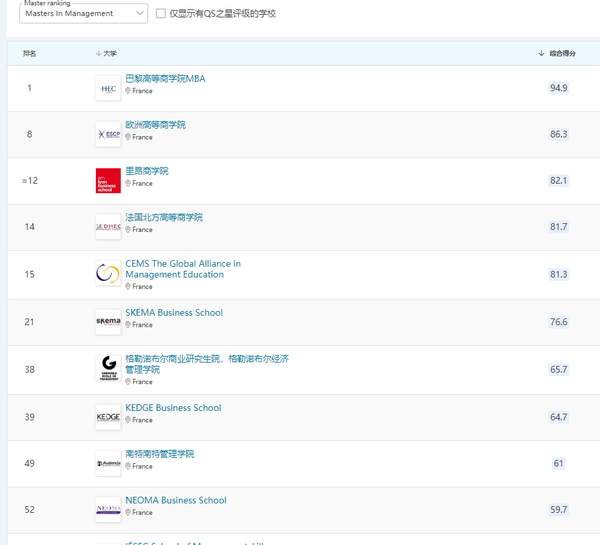Click the 排名 column header
The width and height of the screenshot is (600, 545).
tap(29, 54)
